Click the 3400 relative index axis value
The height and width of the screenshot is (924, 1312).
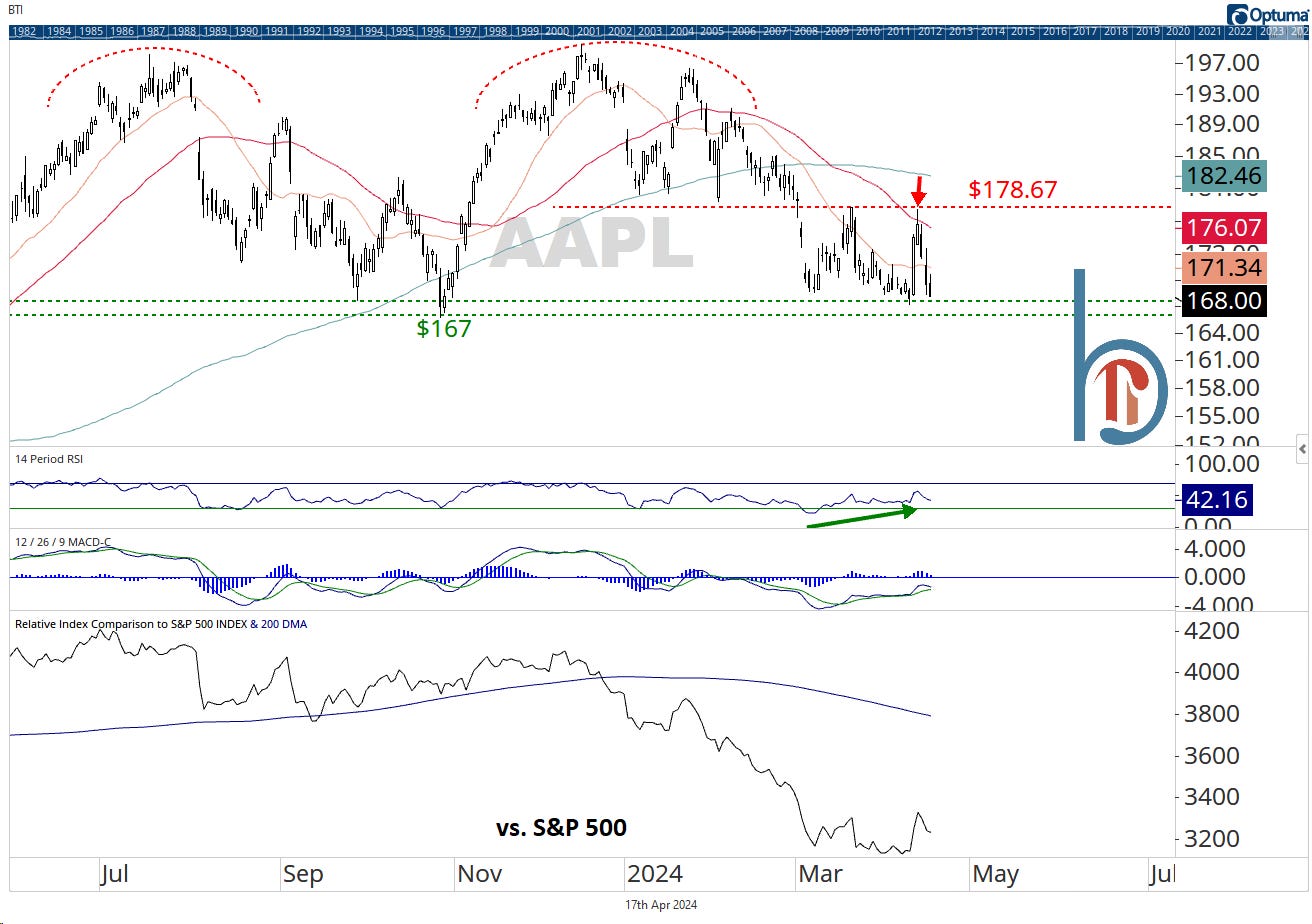[1212, 797]
